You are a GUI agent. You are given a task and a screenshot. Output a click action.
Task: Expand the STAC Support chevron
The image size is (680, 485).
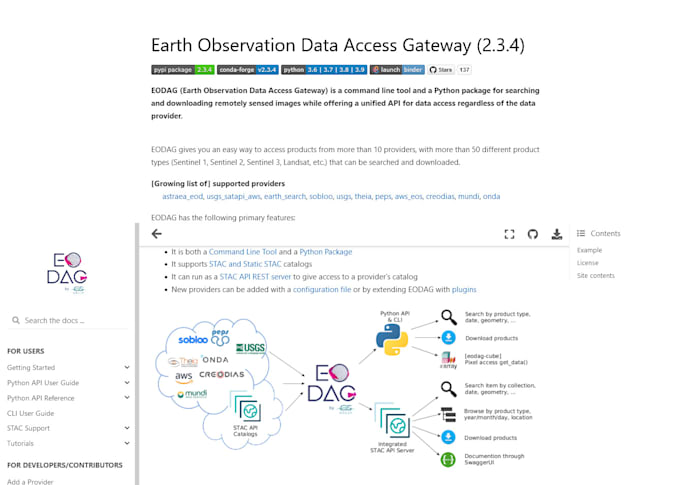click(x=127, y=428)
